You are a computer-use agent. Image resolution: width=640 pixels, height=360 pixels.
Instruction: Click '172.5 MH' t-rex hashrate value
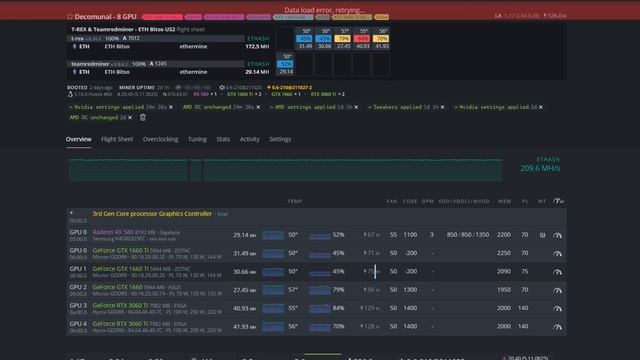click(x=257, y=47)
